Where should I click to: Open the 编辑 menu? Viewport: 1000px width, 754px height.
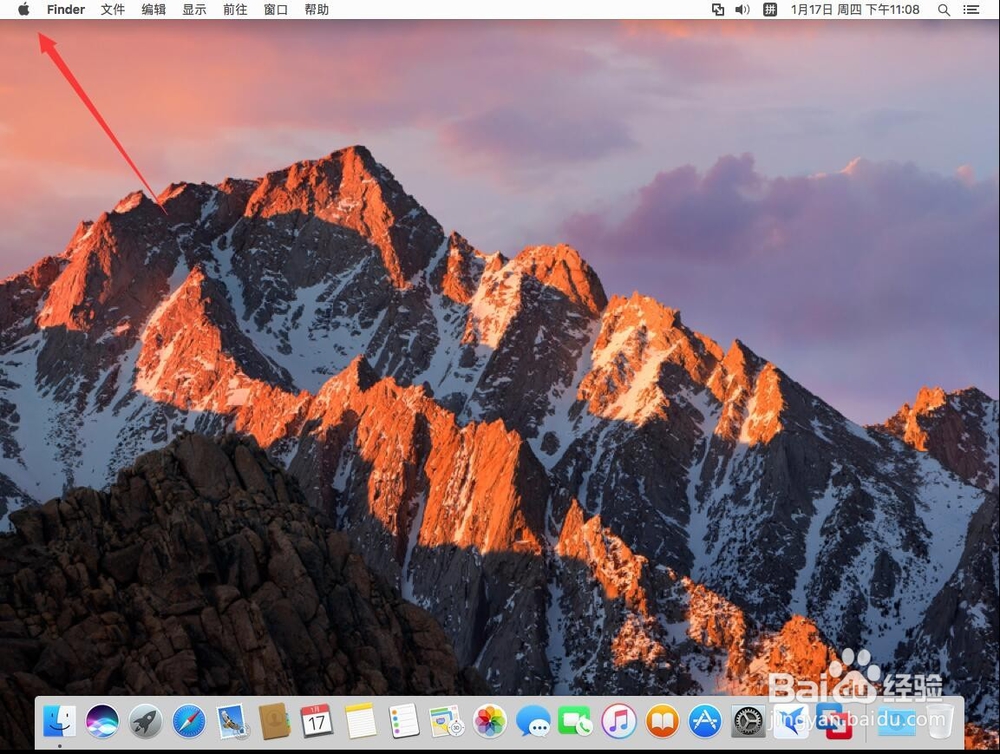point(153,10)
